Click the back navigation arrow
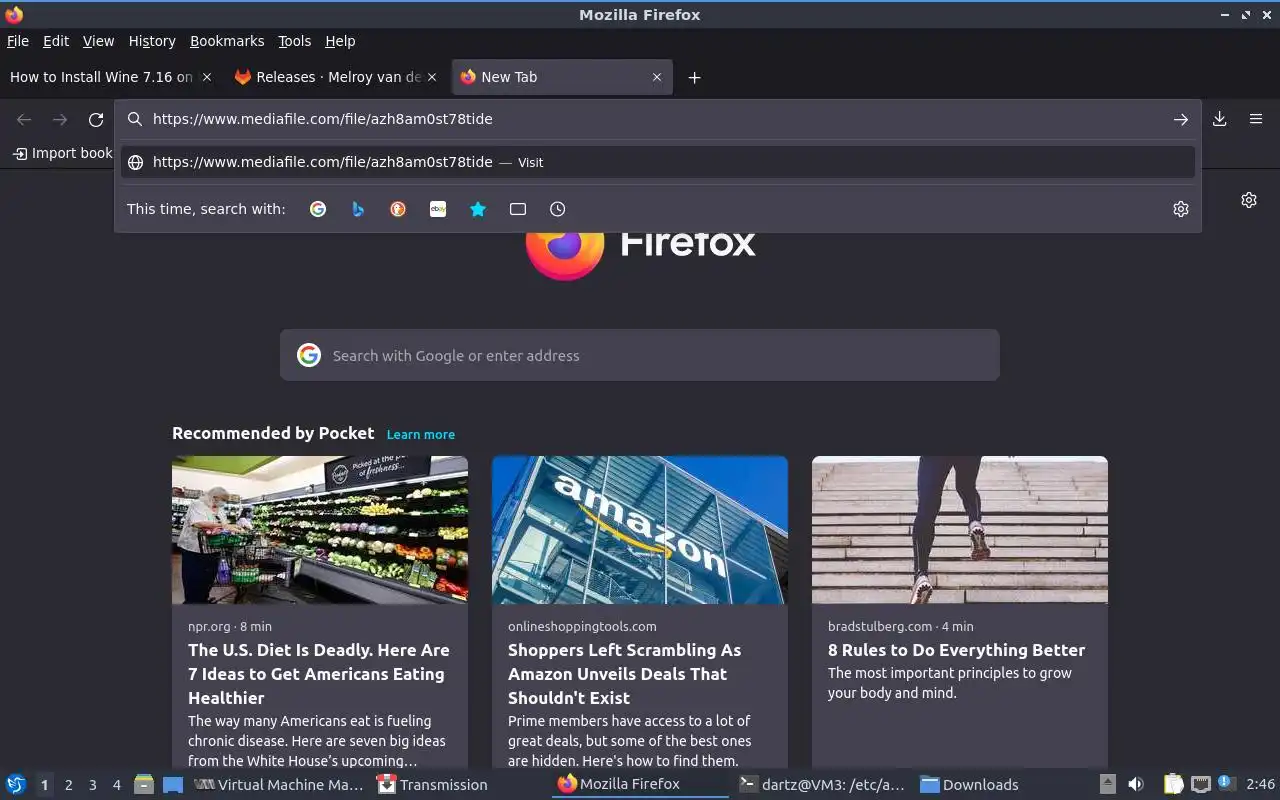The height and width of the screenshot is (800, 1280). click(x=24, y=120)
